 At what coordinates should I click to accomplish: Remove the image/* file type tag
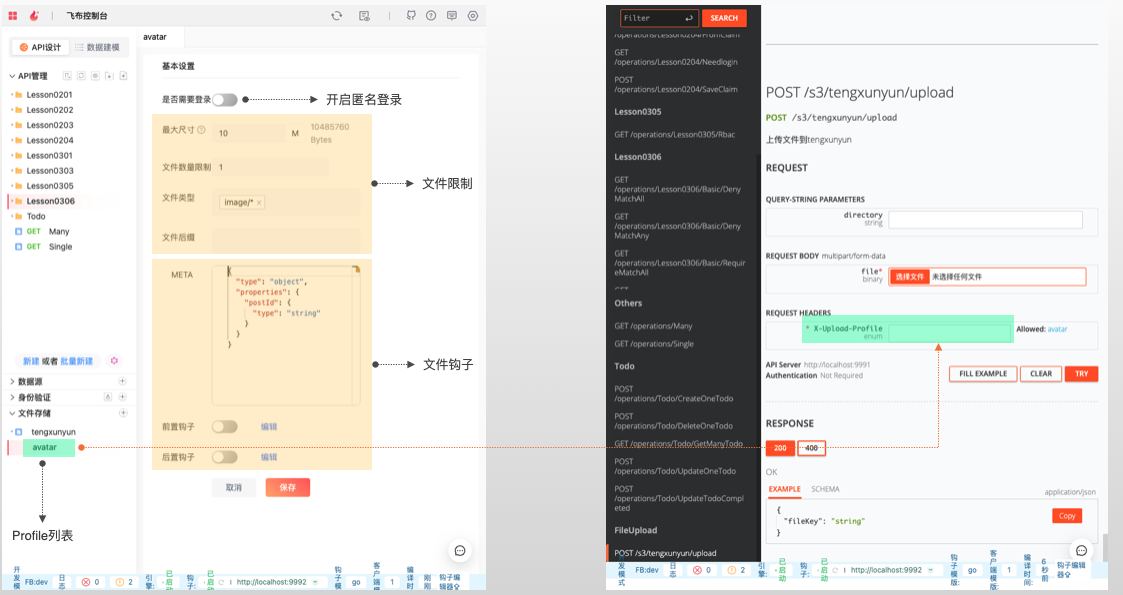coord(259,203)
